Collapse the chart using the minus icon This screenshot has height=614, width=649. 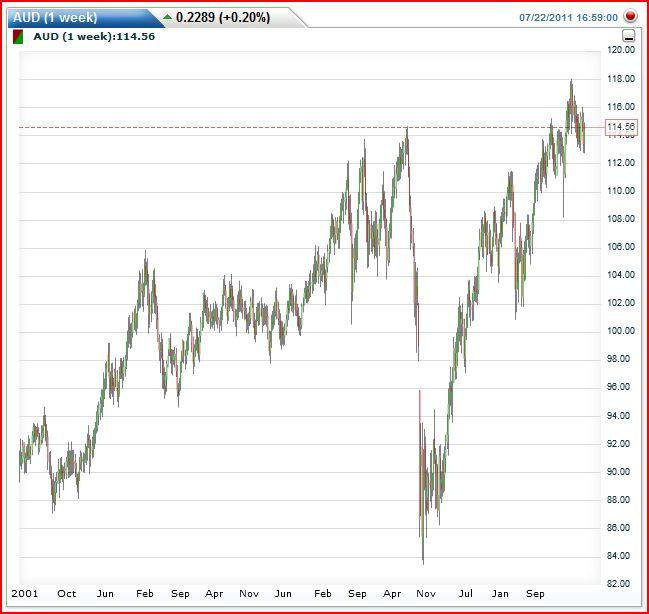[x=629, y=36]
